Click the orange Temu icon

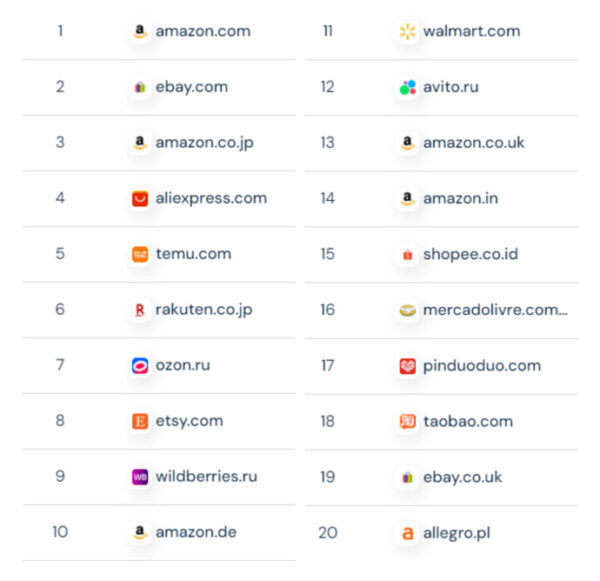[x=140, y=254]
